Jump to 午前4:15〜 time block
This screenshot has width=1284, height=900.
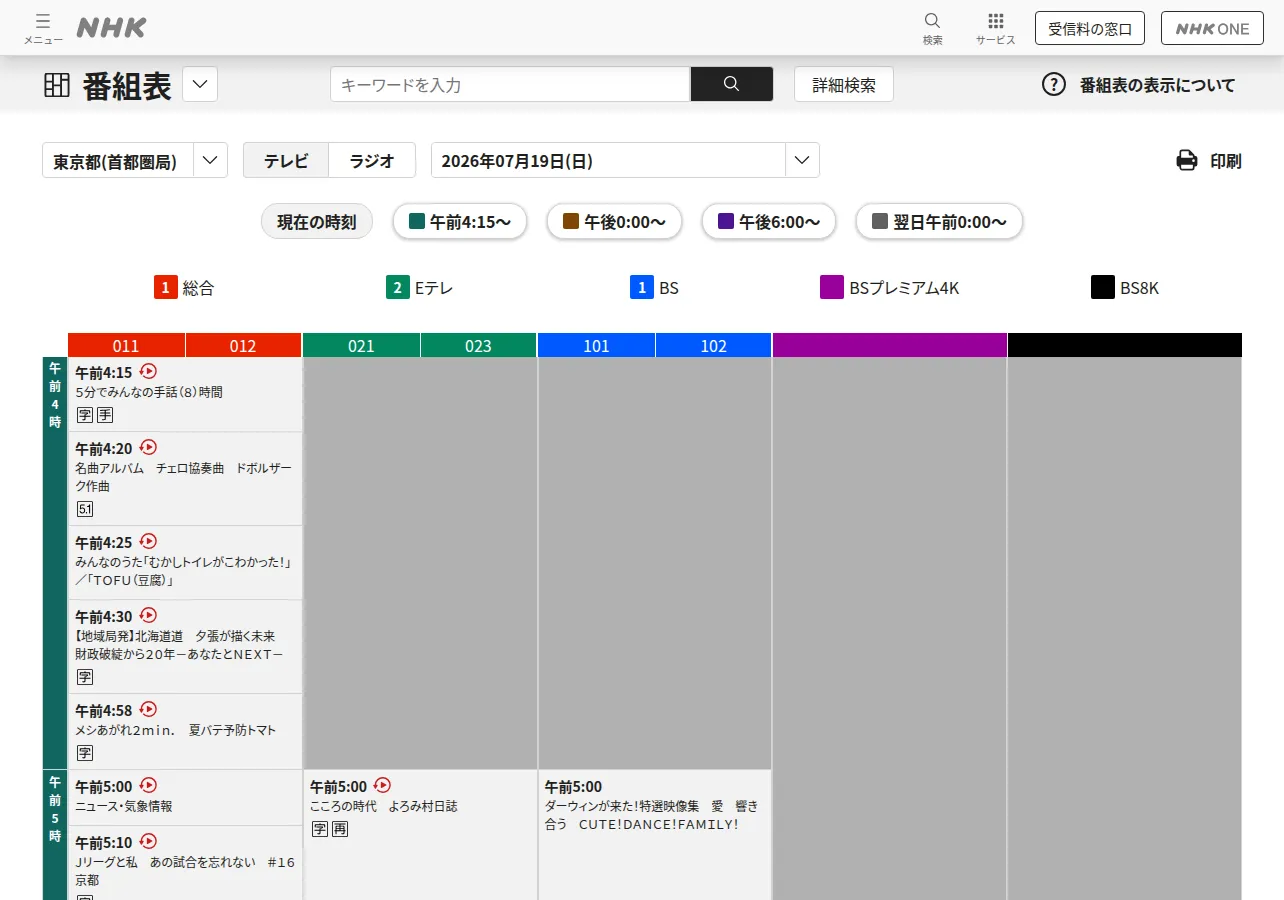click(460, 222)
